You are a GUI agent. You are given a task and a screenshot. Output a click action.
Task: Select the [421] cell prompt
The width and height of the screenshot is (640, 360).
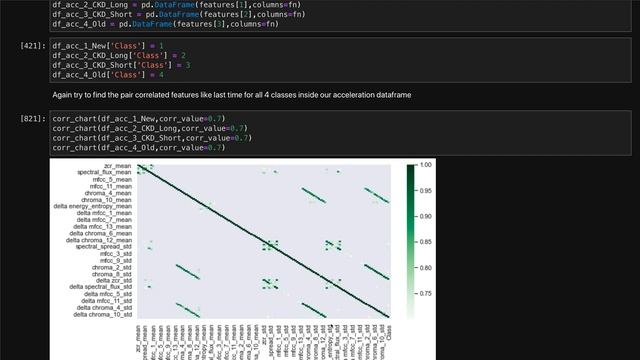pos(33,46)
